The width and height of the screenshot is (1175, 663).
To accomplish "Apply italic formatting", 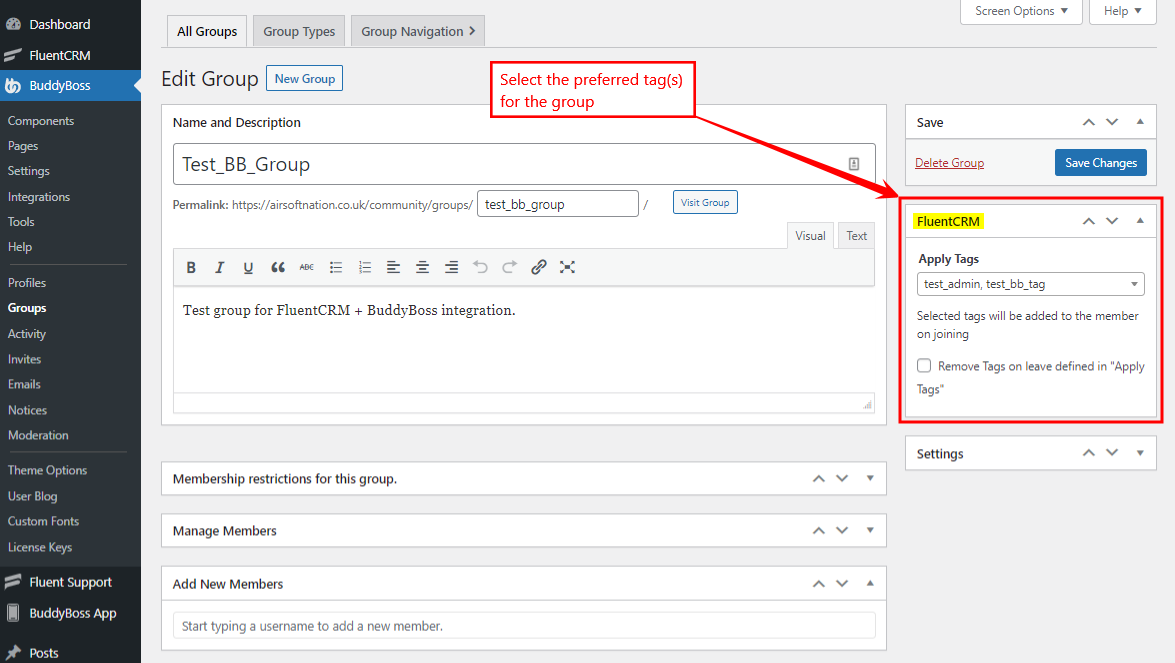I will click(x=219, y=267).
